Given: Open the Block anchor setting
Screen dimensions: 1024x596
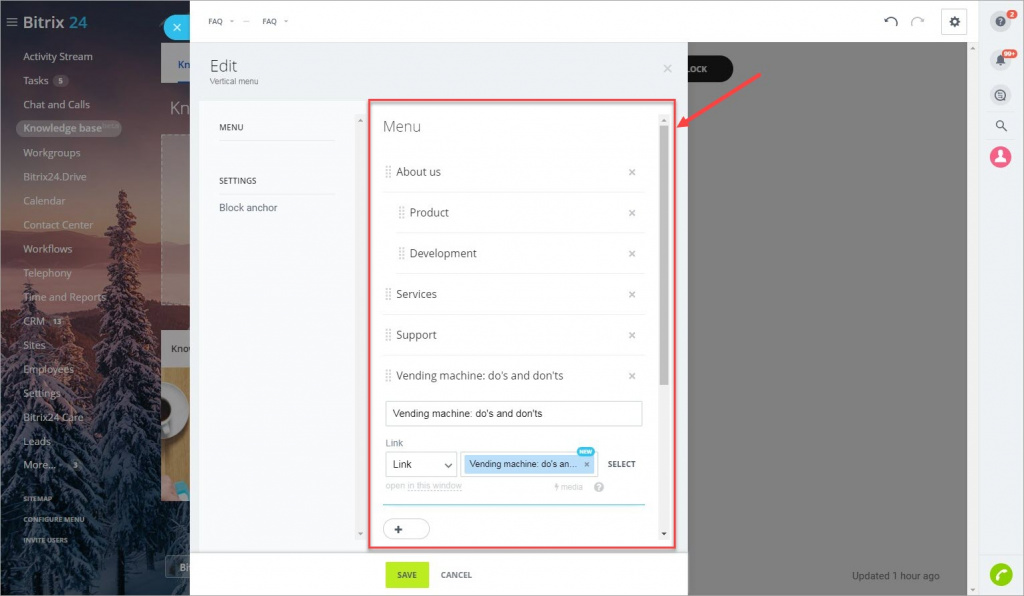Looking at the screenshot, I should point(248,208).
